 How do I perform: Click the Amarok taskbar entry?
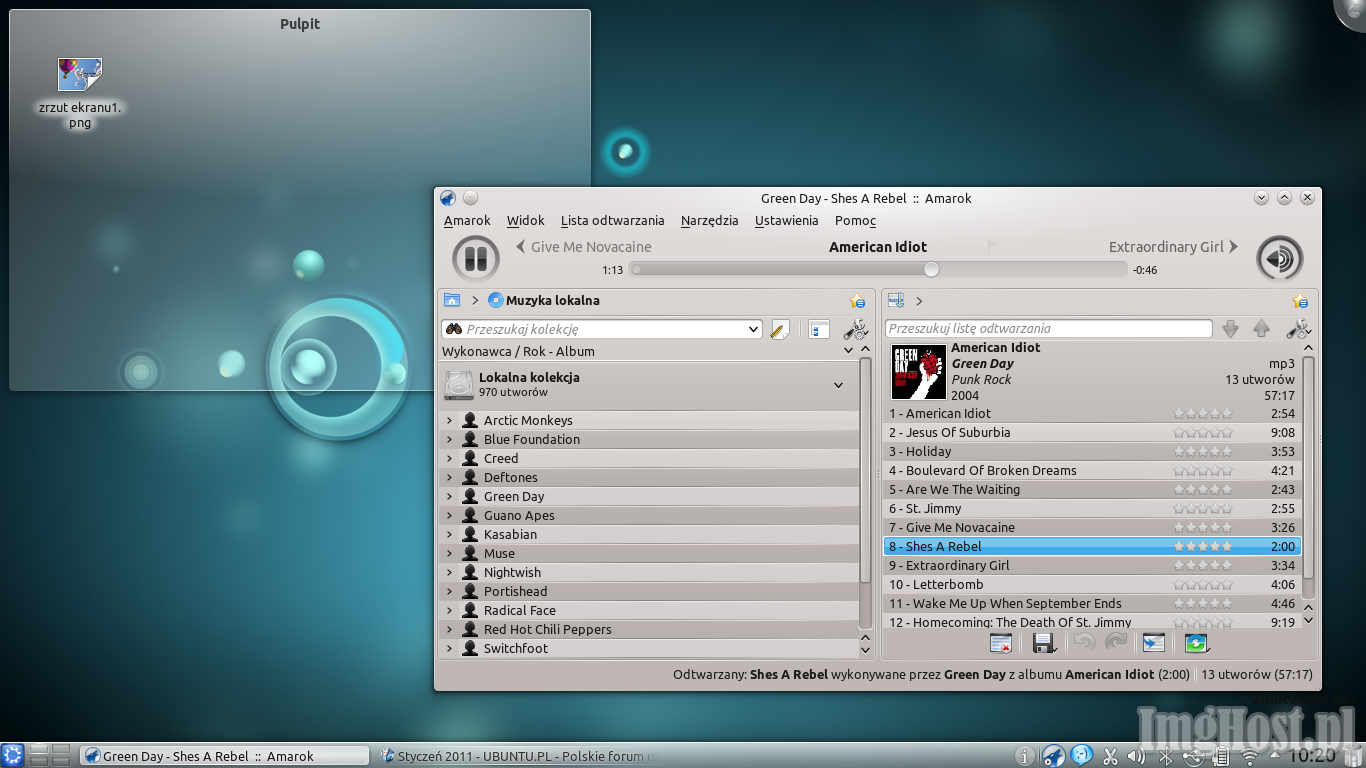[x=225, y=756]
